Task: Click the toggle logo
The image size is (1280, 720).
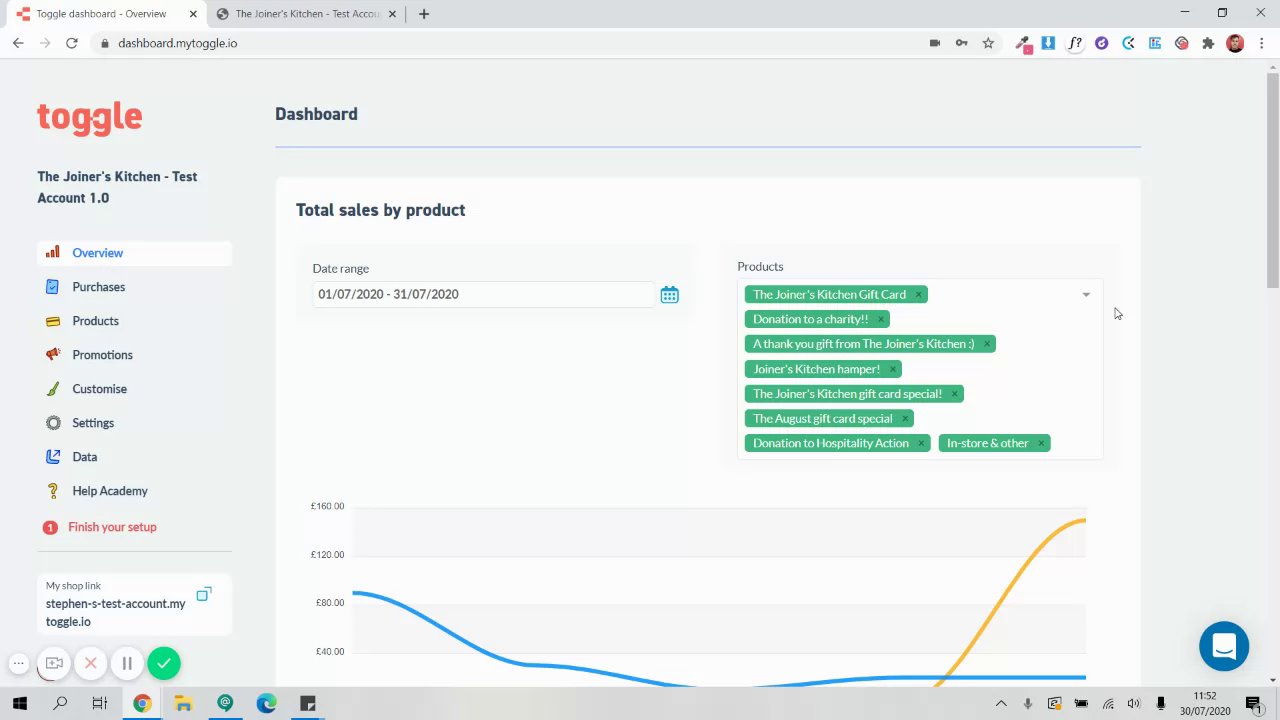Action: (x=90, y=117)
